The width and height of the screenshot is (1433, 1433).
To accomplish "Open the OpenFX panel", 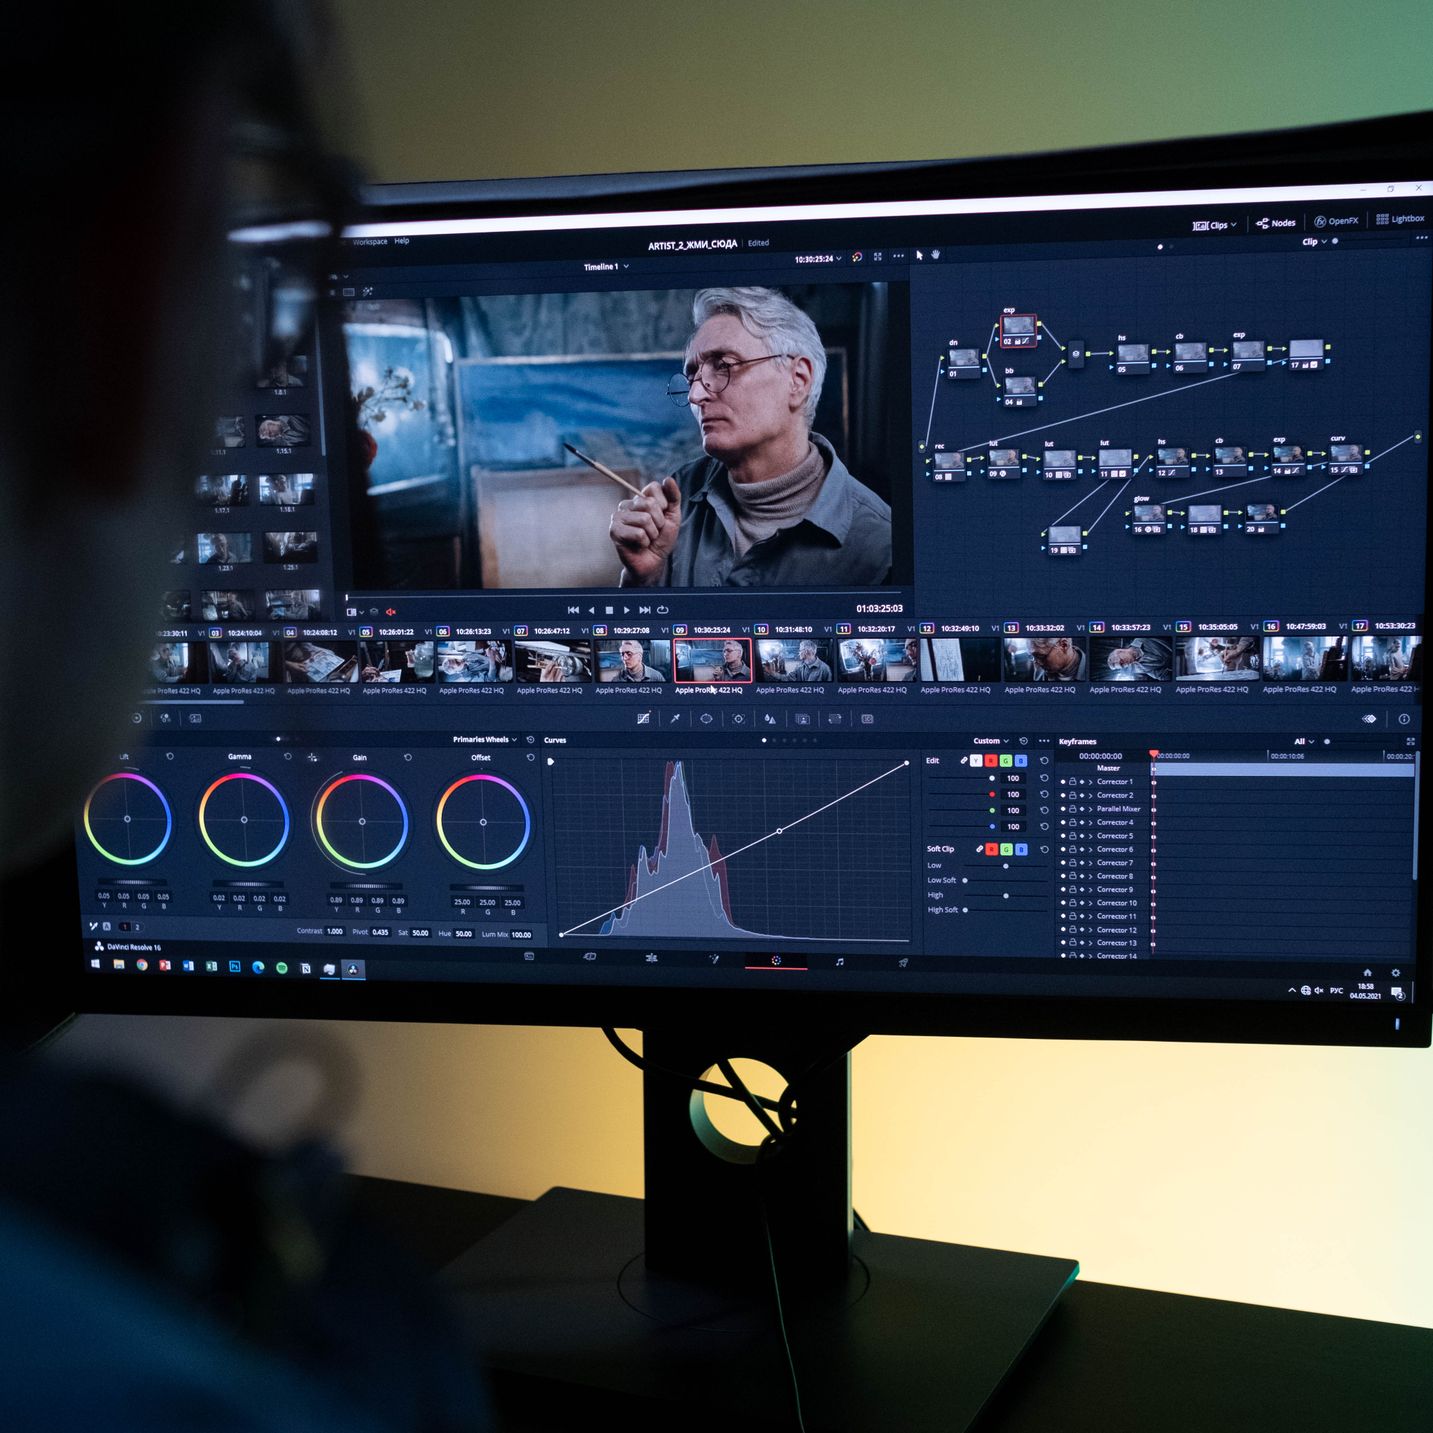I will click(x=1336, y=221).
